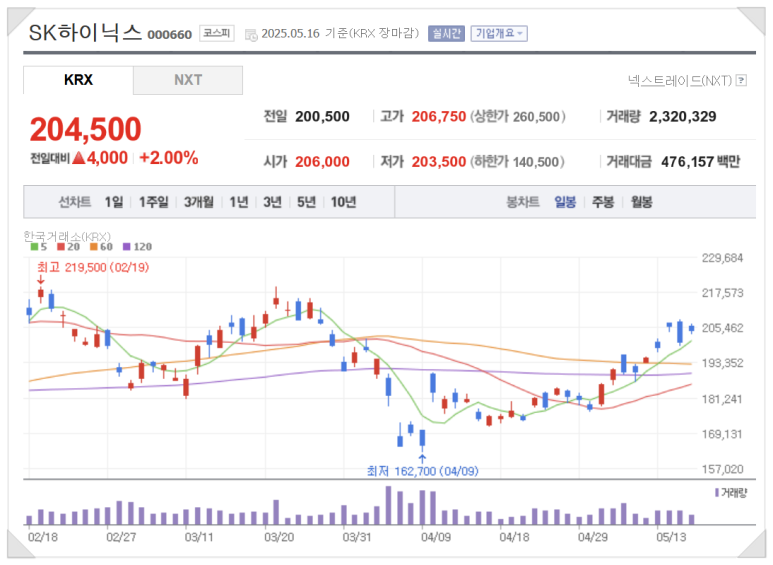Click the 코스피 market badge
Viewport: 773px width, 565px height.
216,33
